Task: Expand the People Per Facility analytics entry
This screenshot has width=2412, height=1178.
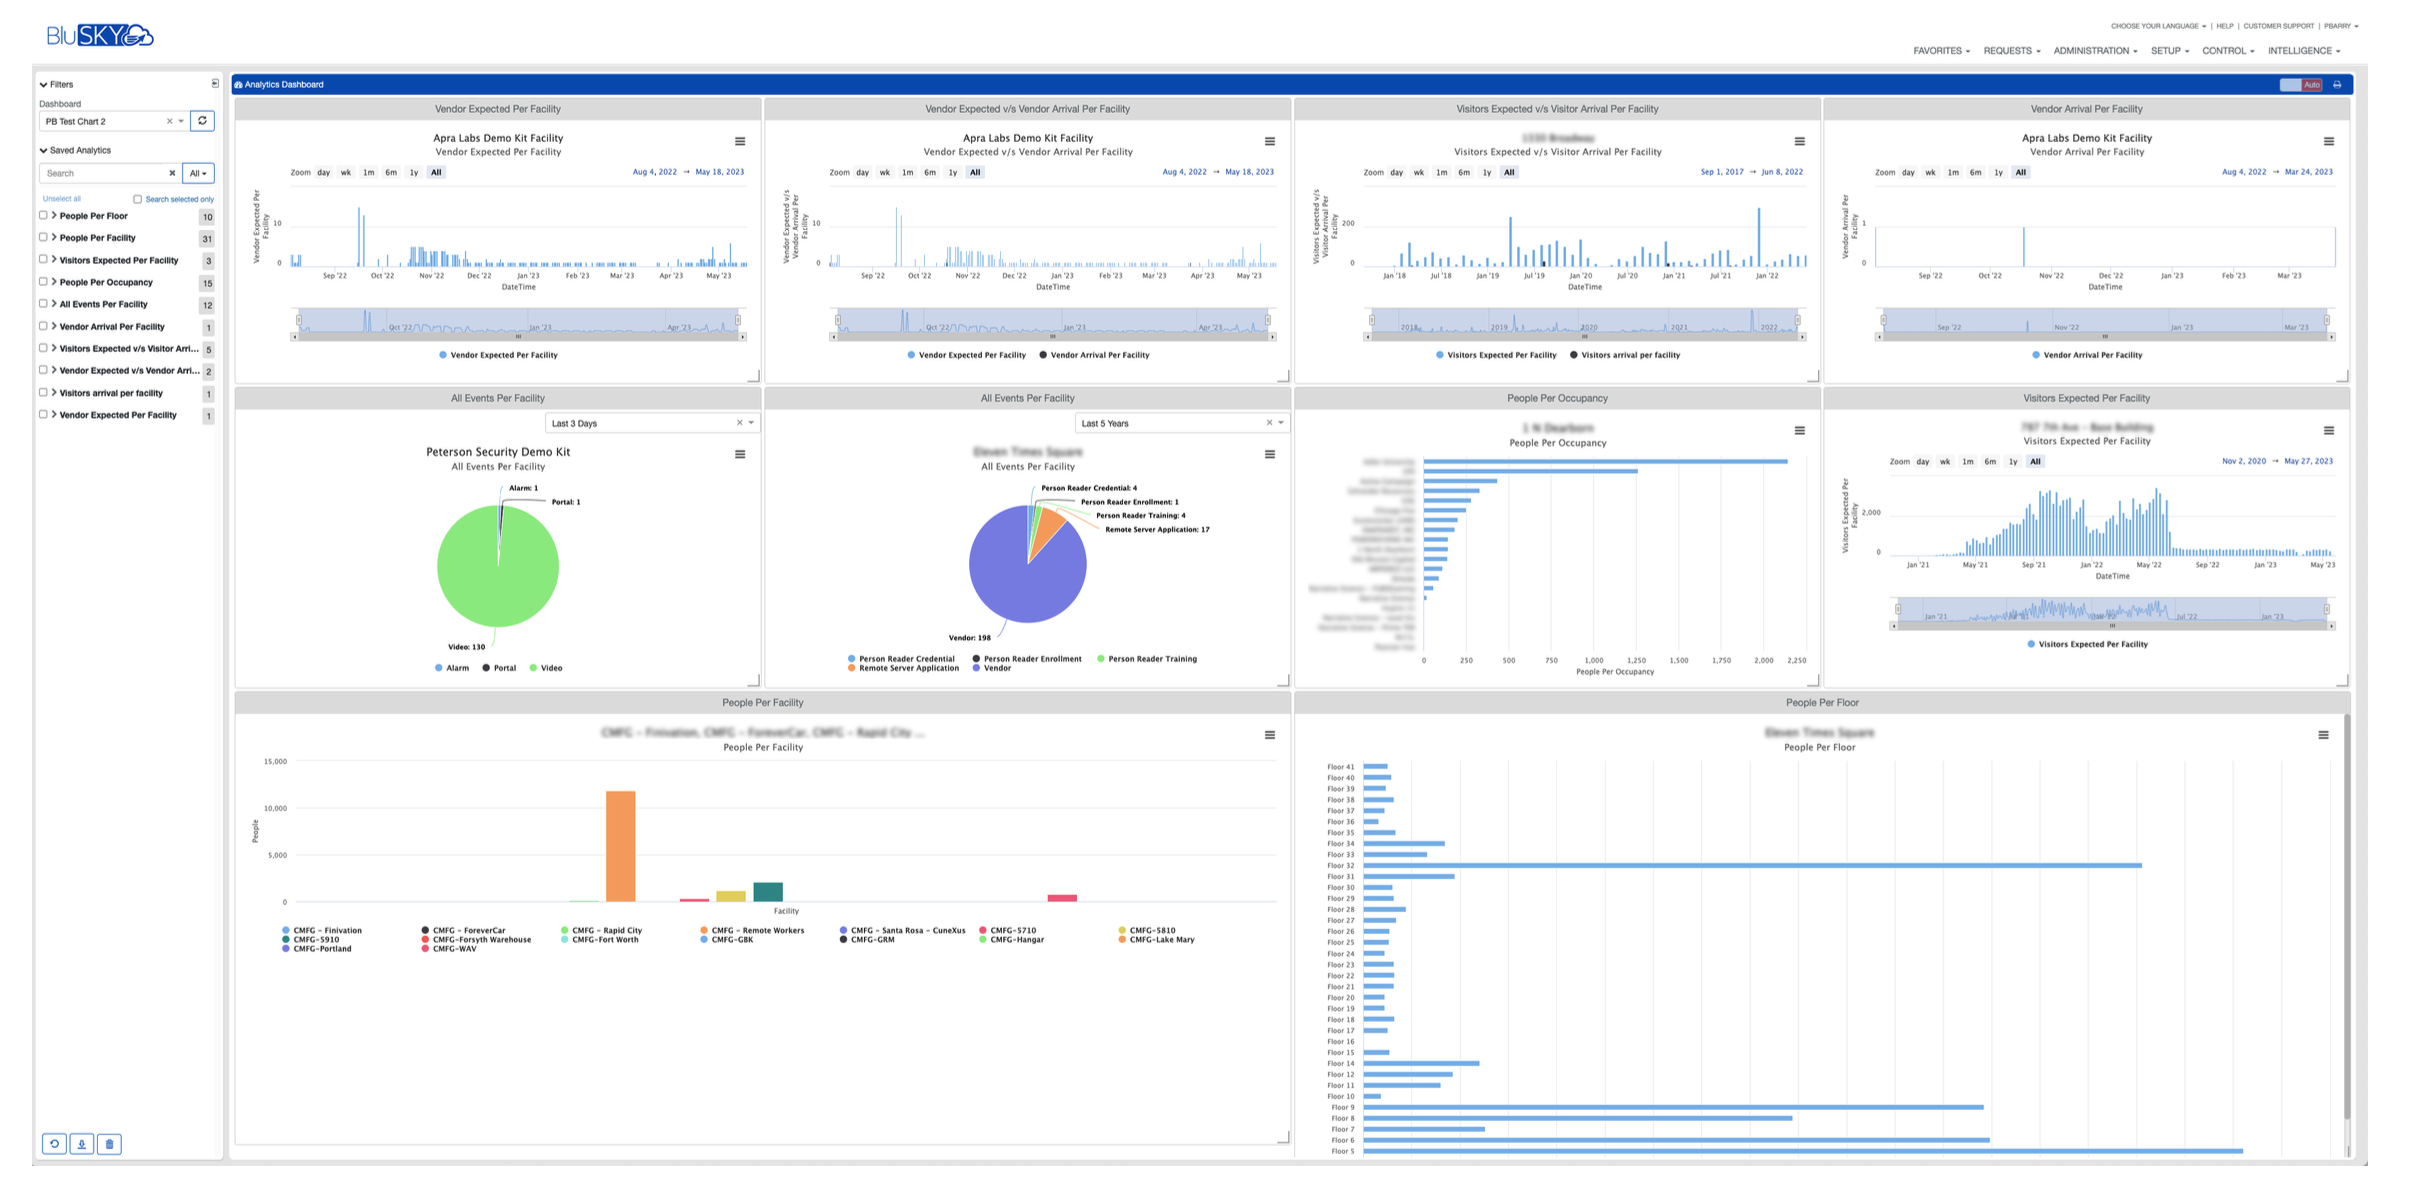Action: [52, 237]
